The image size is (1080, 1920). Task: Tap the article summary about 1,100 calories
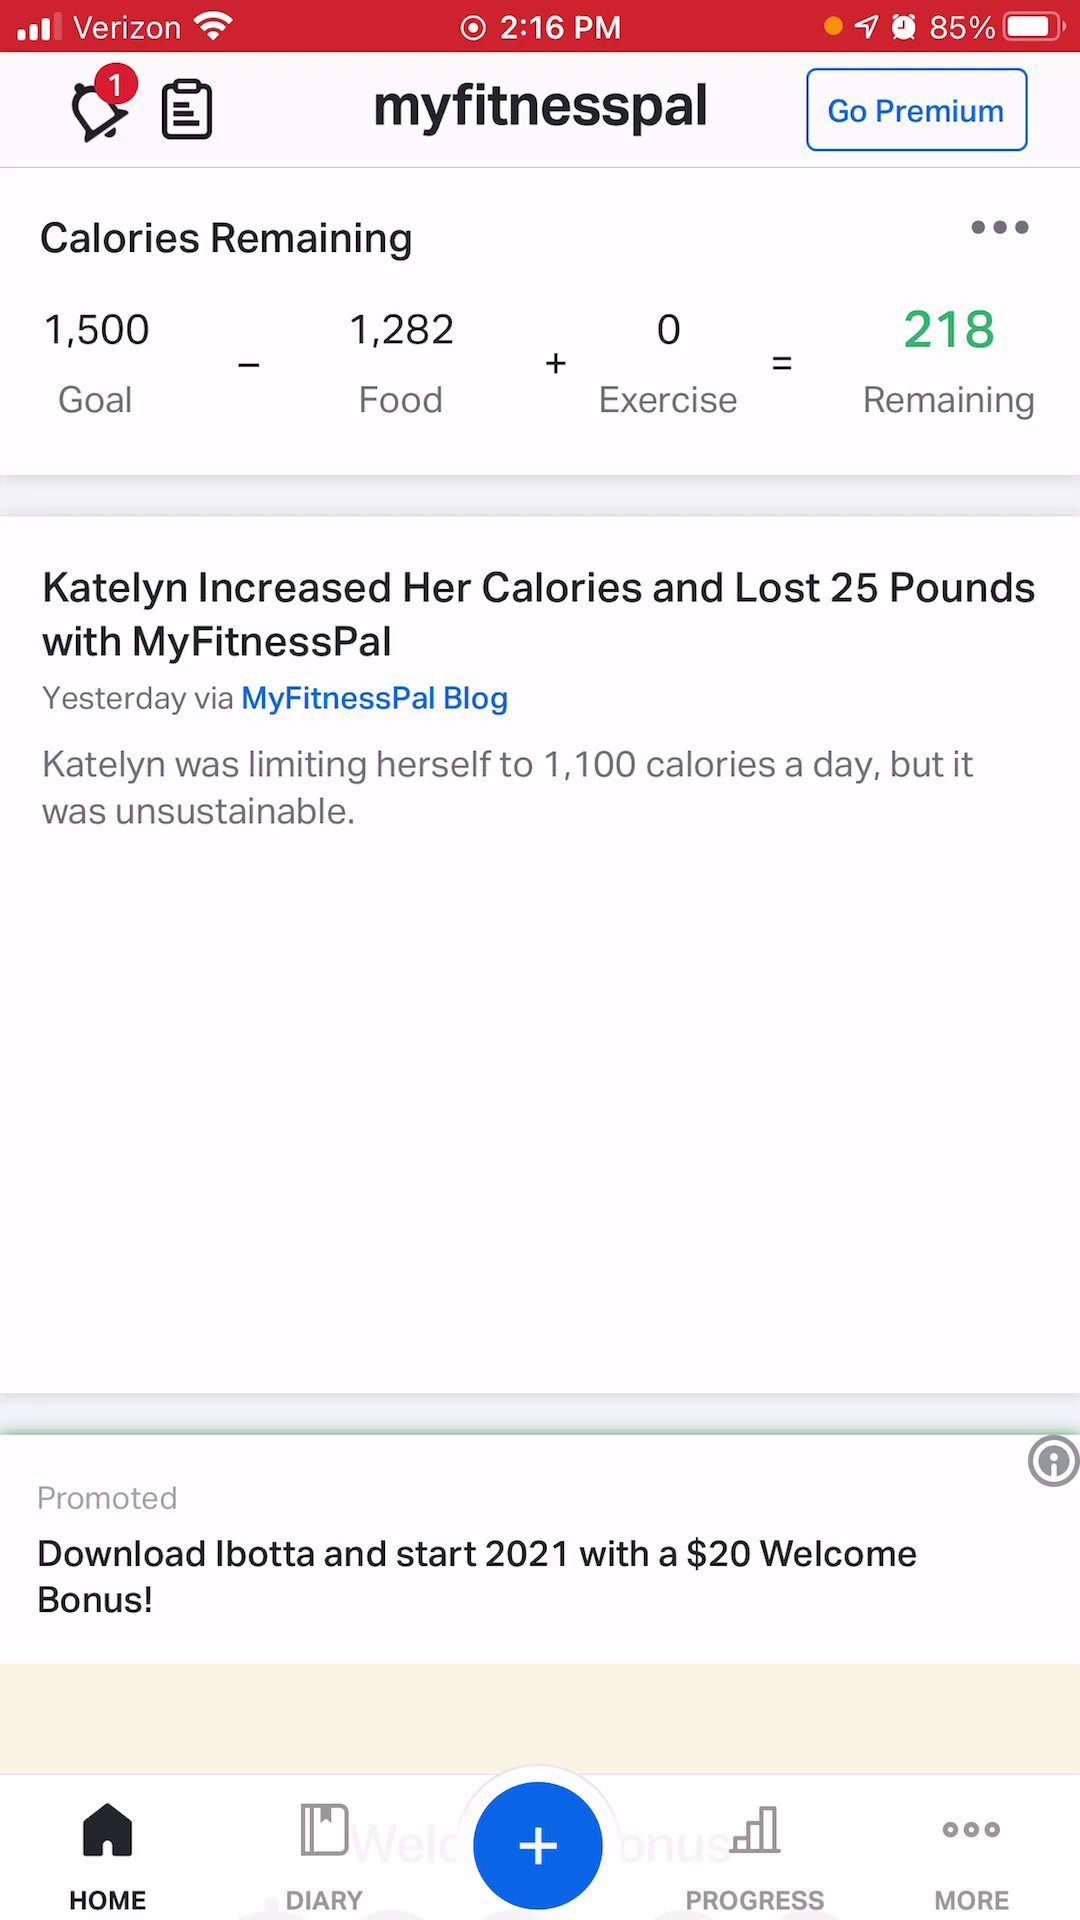507,787
